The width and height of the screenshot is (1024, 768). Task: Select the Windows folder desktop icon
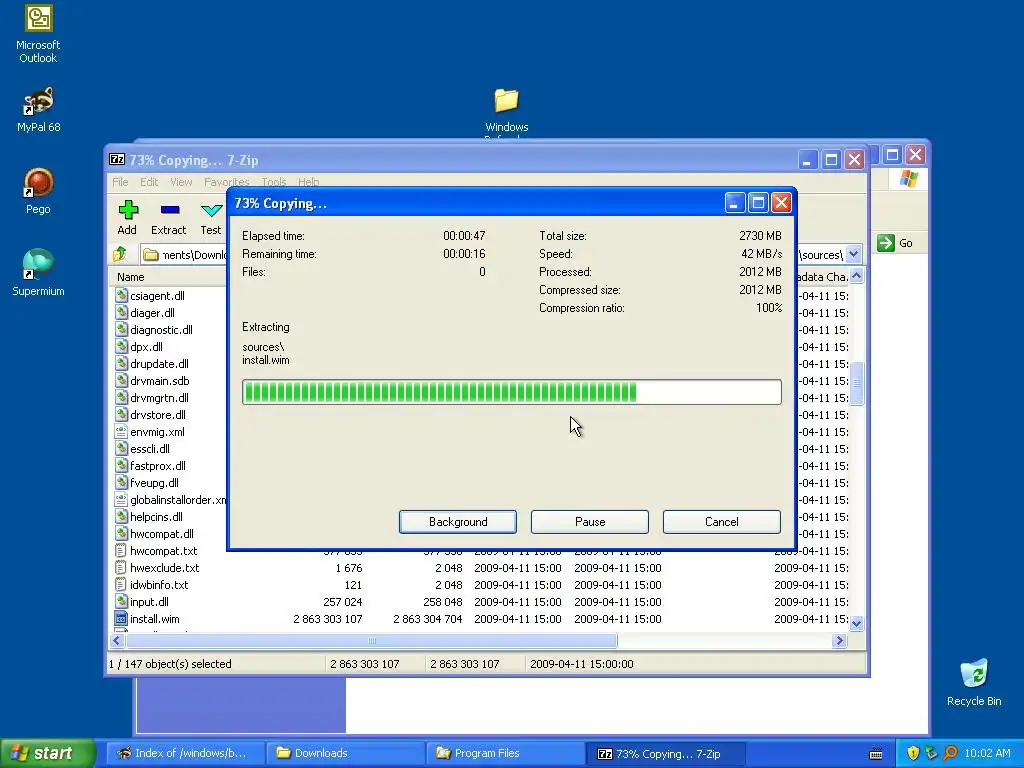[506, 100]
